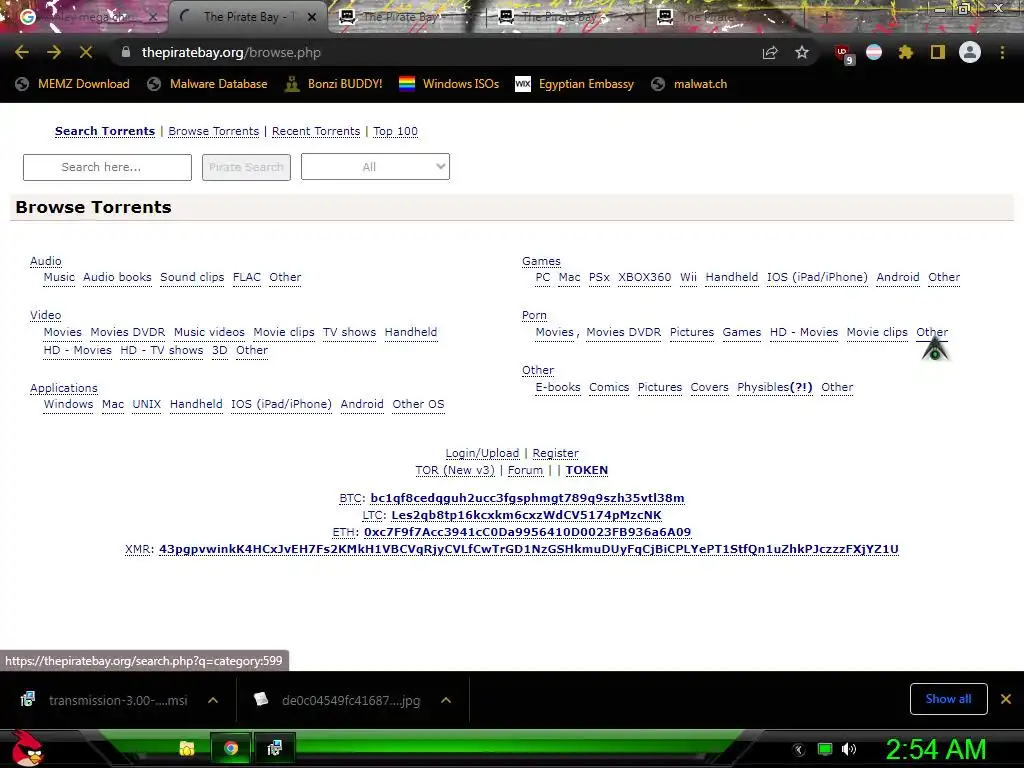This screenshot has height=768, width=1024.
Task: Open Search Torrents link
Action: (105, 131)
